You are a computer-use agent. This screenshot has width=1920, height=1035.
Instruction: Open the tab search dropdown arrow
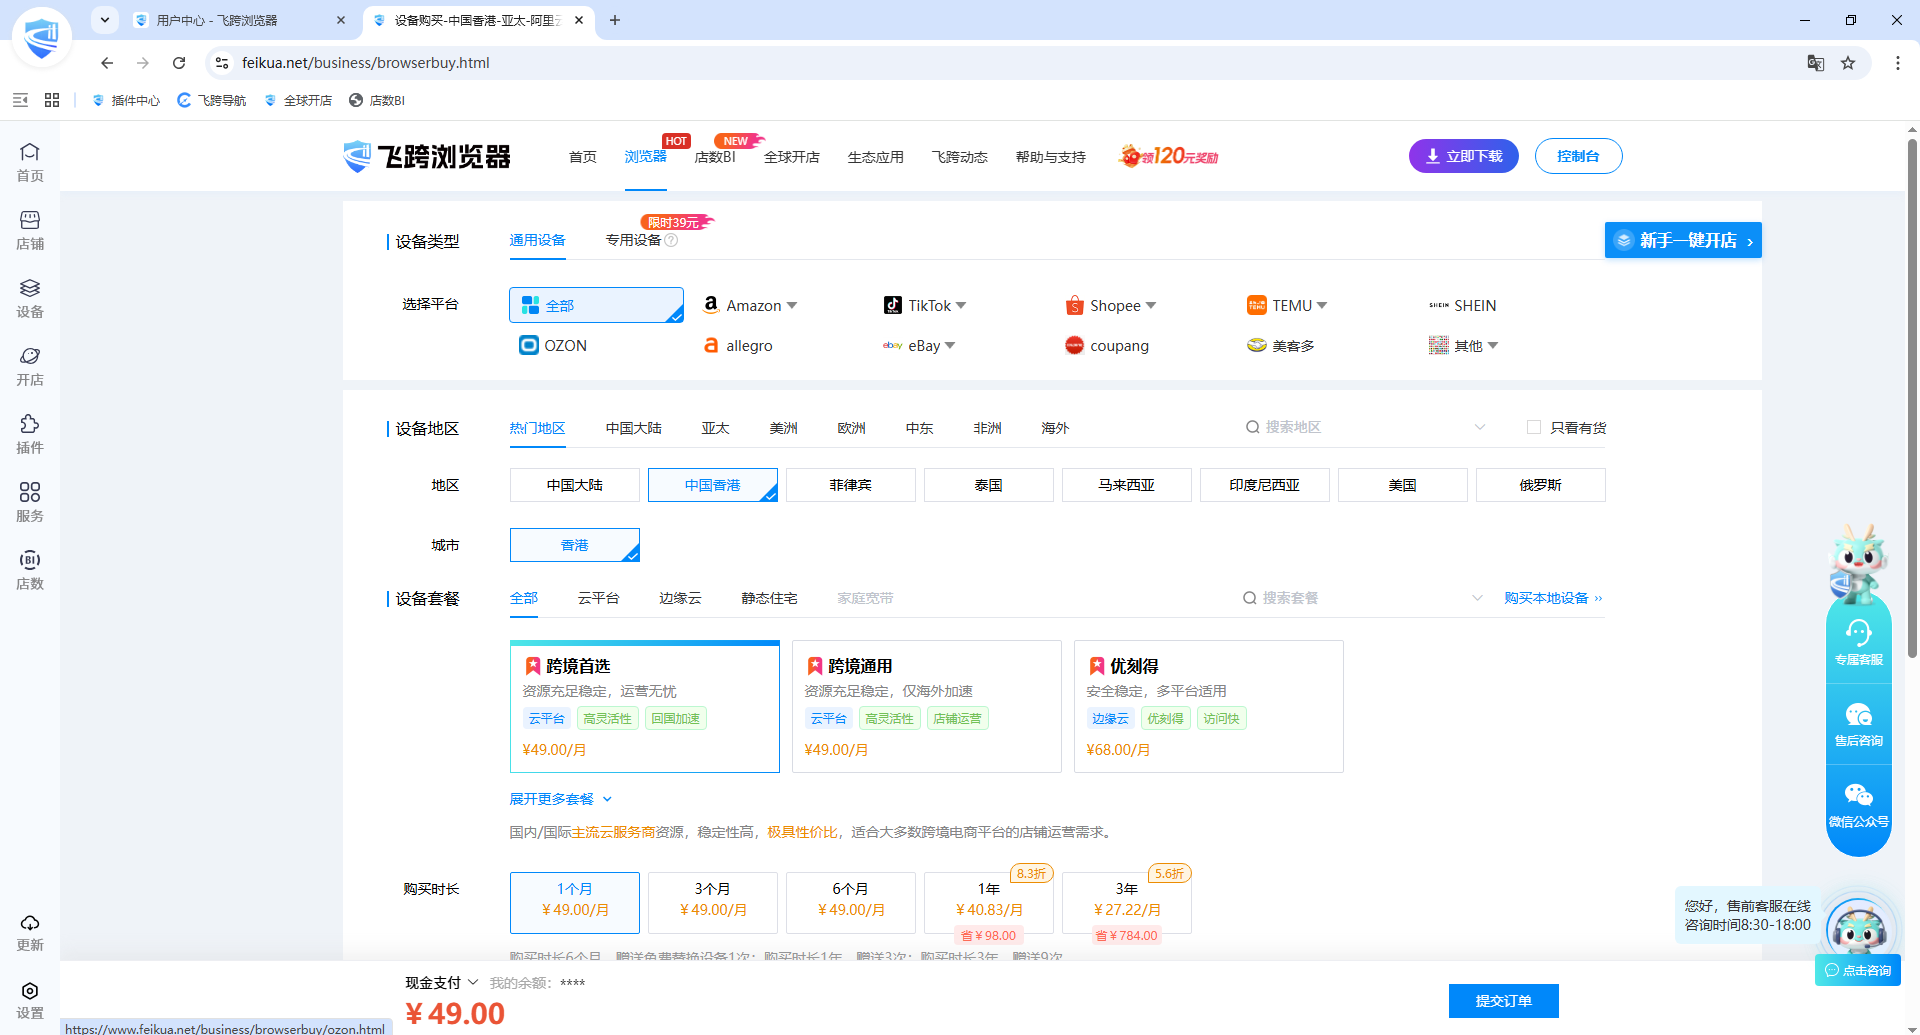[x=105, y=20]
